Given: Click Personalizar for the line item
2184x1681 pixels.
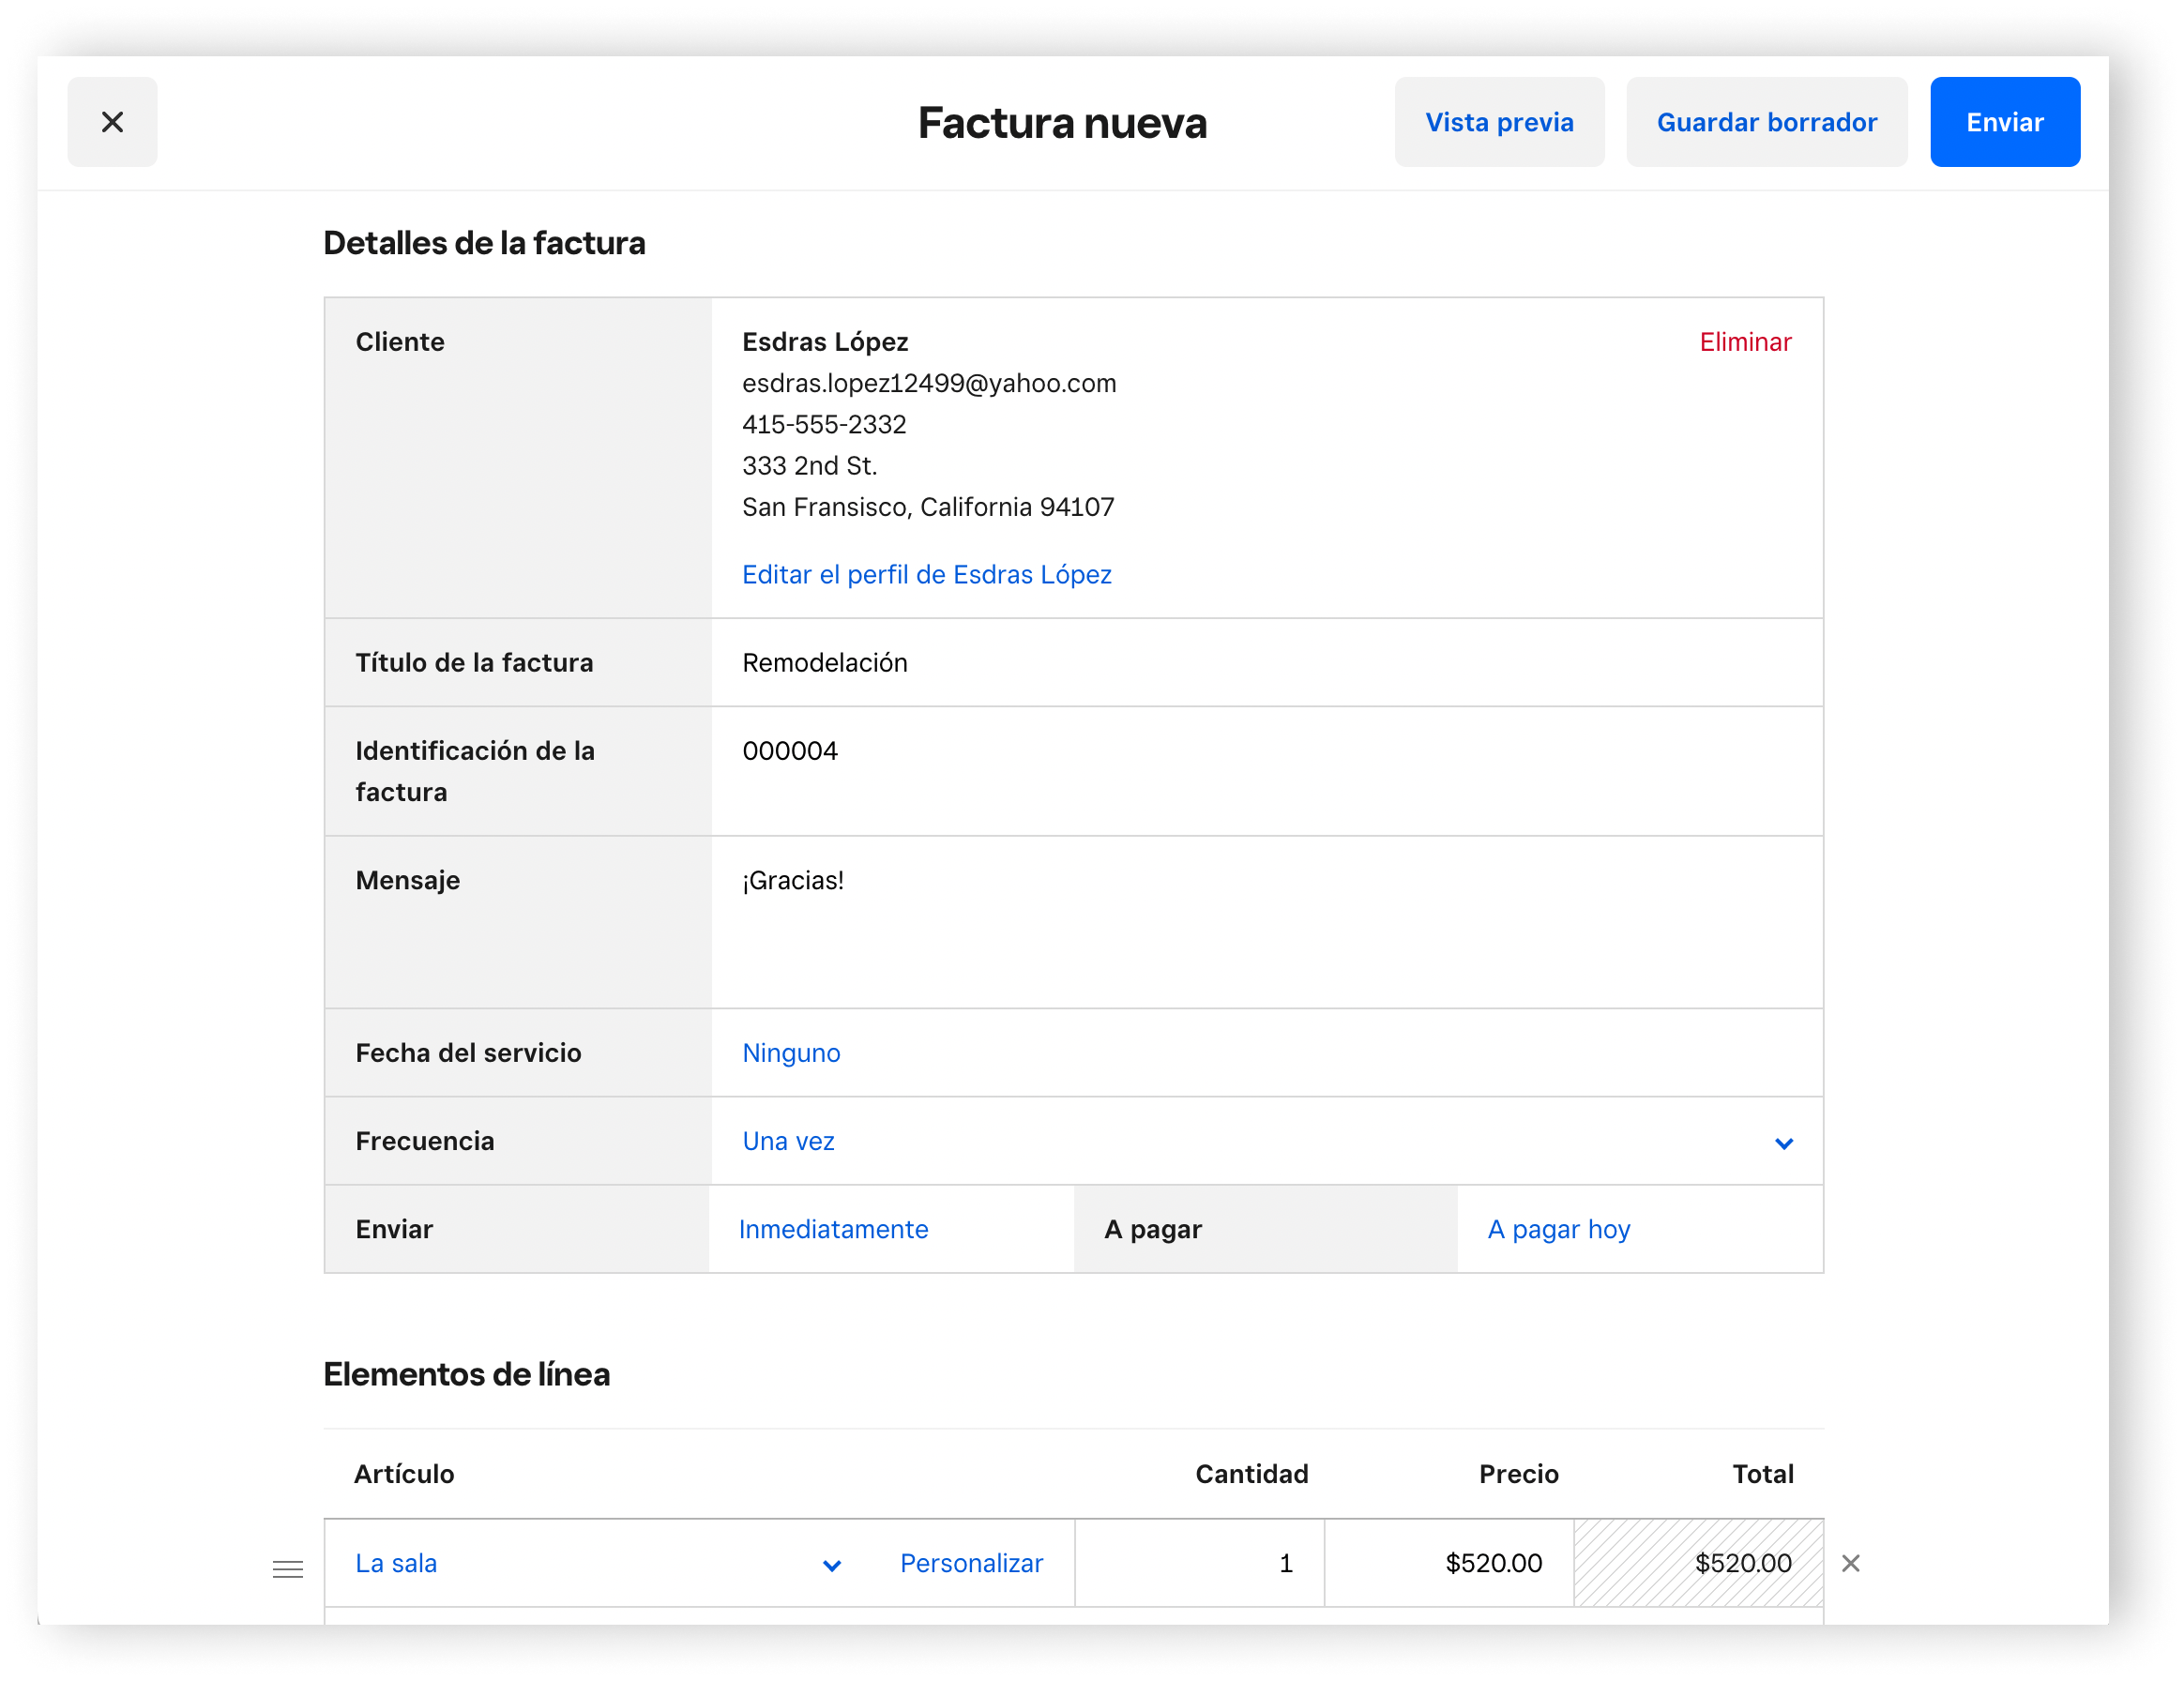Looking at the screenshot, I should point(970,1563).
